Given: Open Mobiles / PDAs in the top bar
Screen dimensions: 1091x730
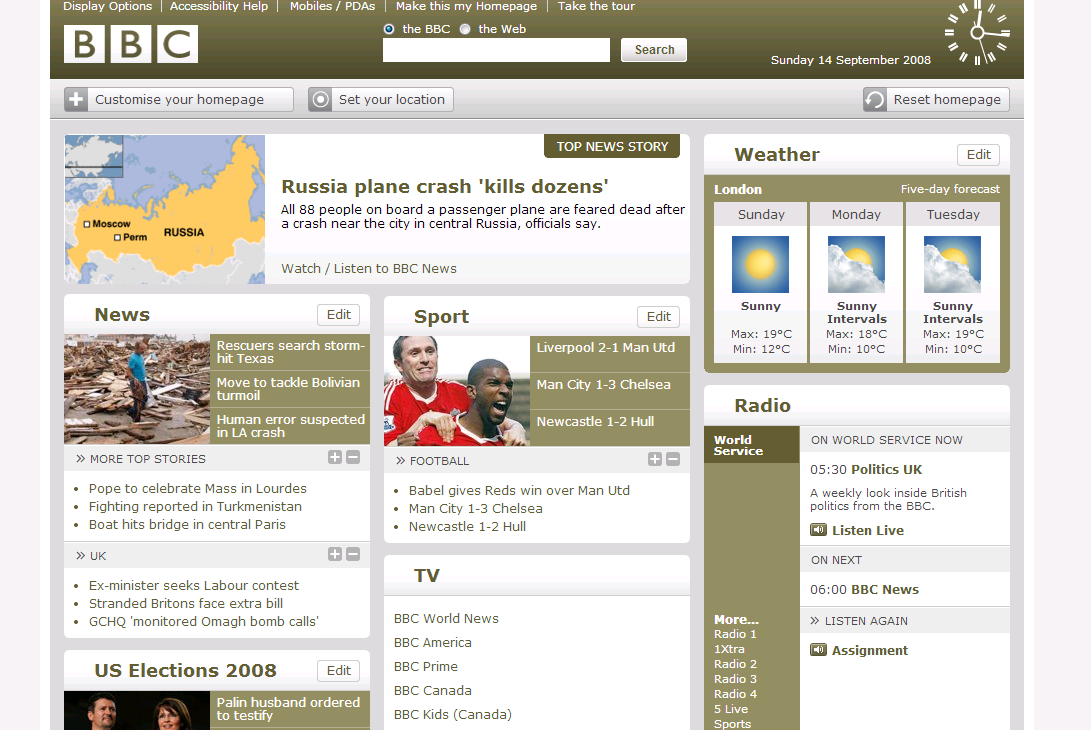Looking at the screenshot, I should point(332,6).
